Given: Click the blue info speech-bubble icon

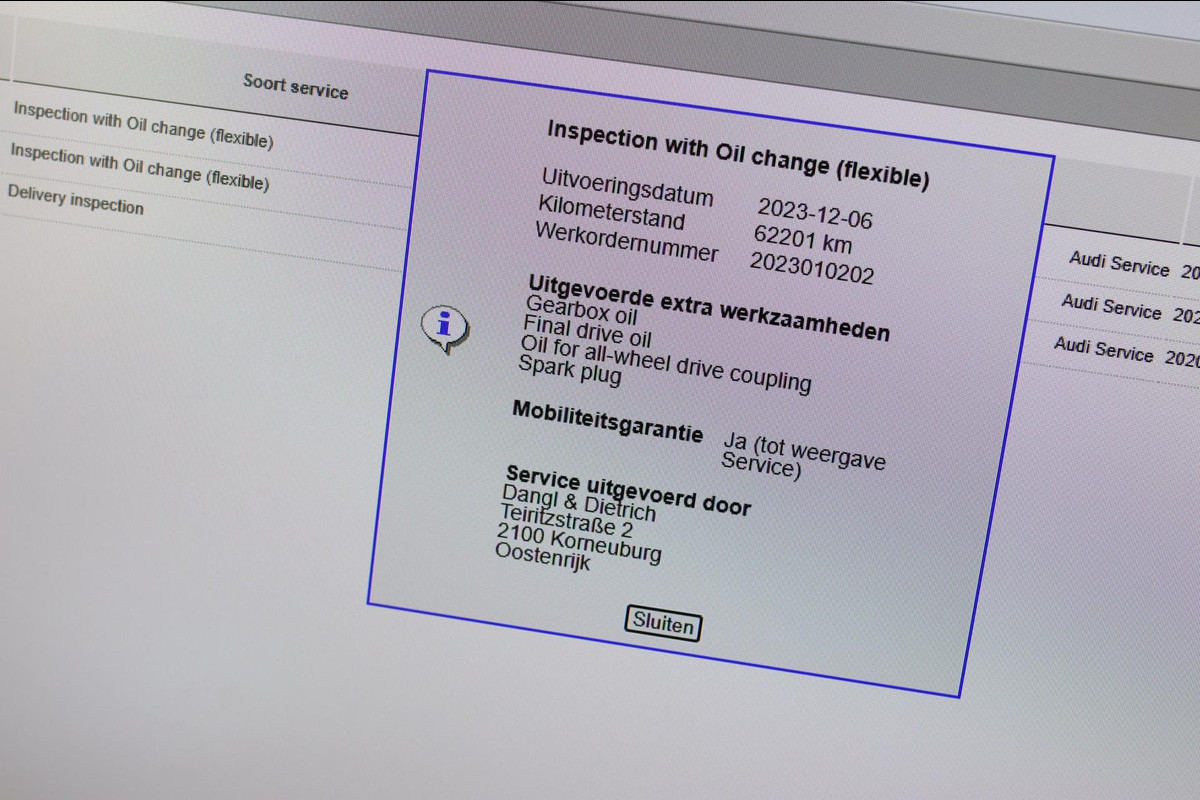Looking at the screenshot, I should tap(444, 329).
